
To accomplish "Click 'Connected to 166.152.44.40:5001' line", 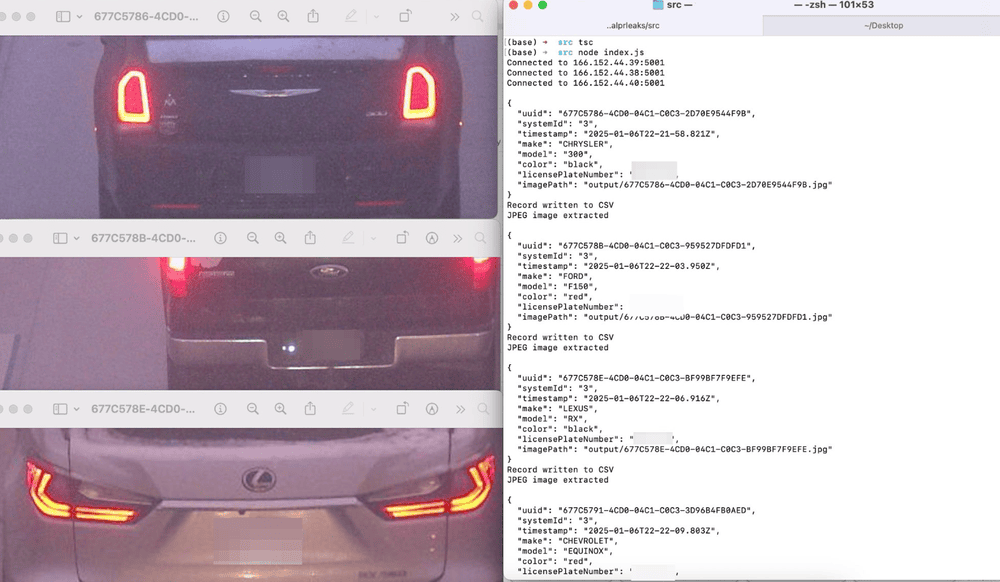I will (x=585, y=83).
